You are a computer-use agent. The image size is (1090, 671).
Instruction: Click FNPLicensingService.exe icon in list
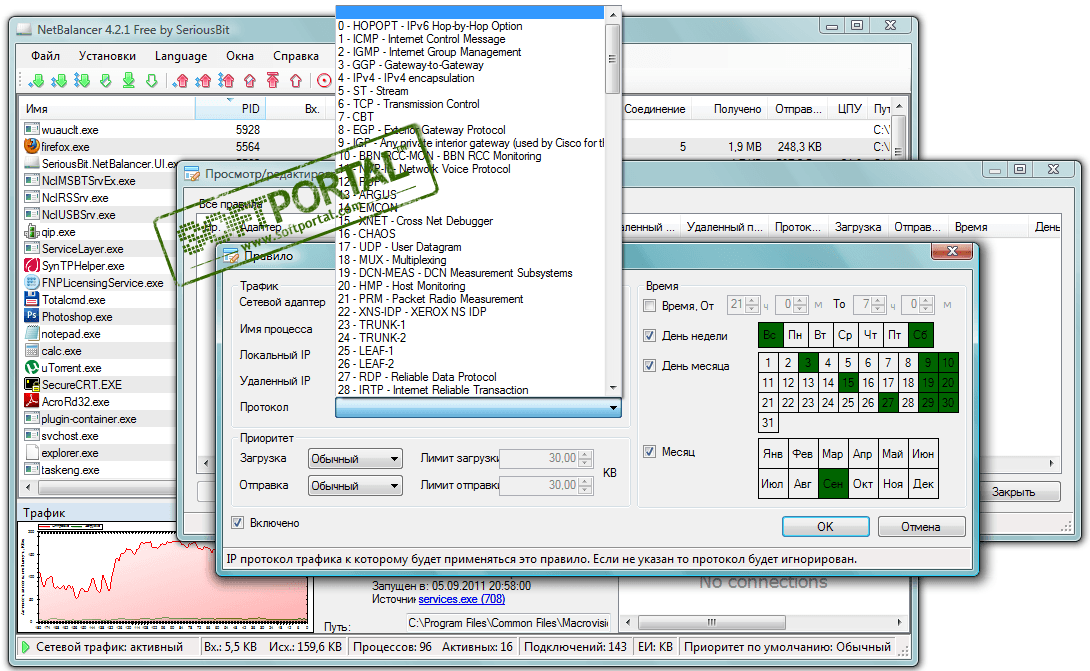tap(32, 282)
